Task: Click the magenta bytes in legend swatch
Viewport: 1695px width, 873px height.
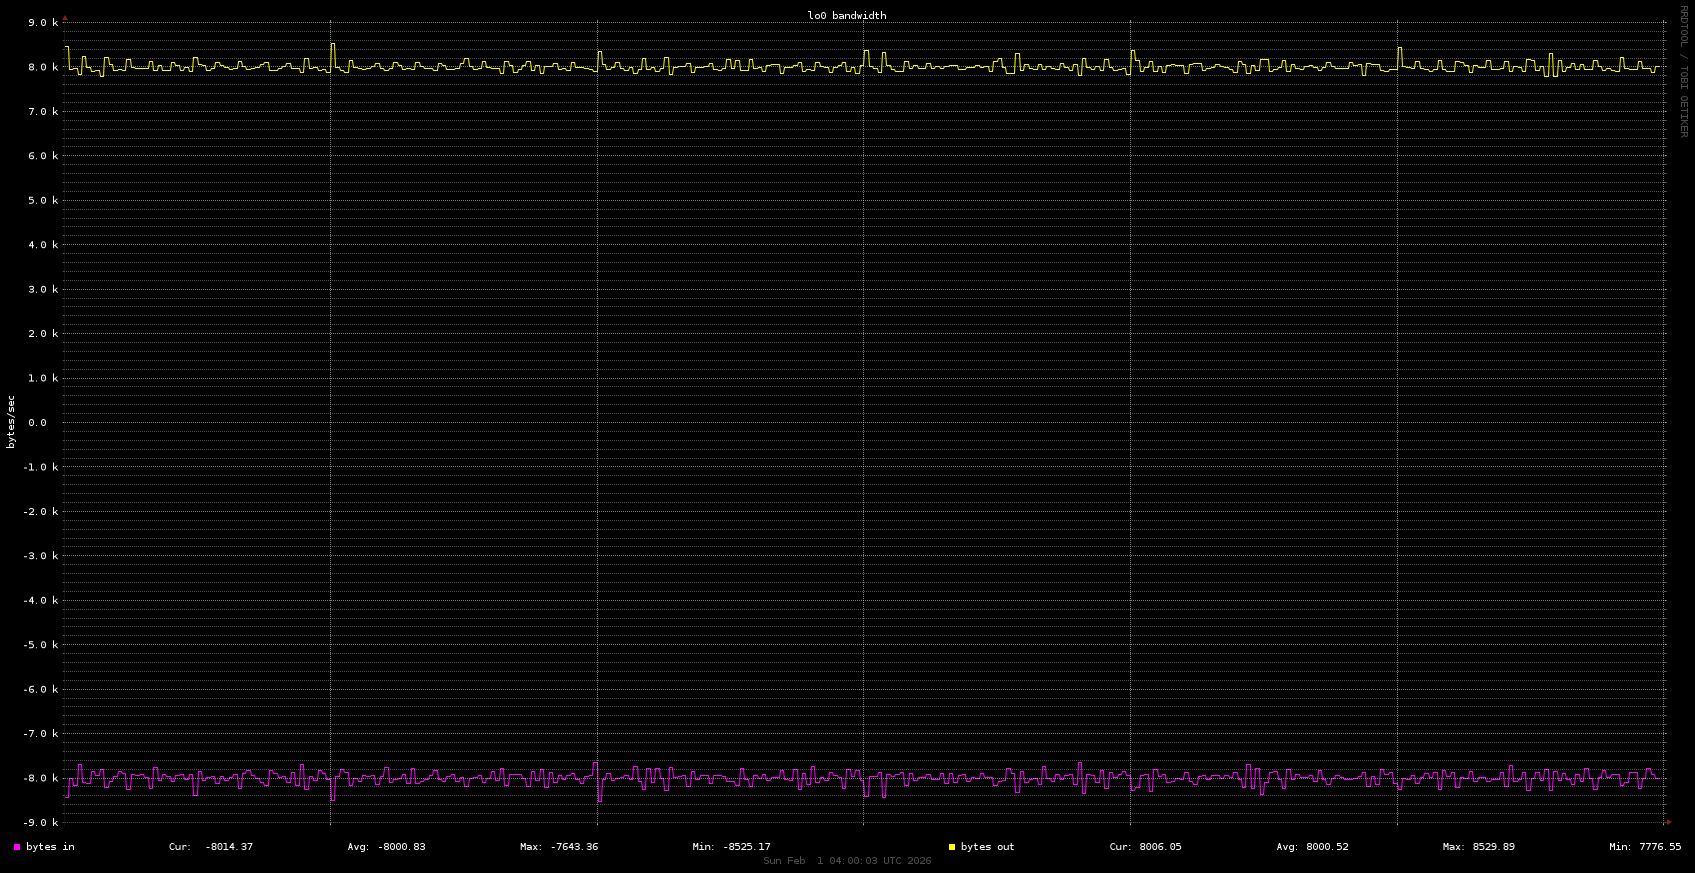Action: coord(17,847)
